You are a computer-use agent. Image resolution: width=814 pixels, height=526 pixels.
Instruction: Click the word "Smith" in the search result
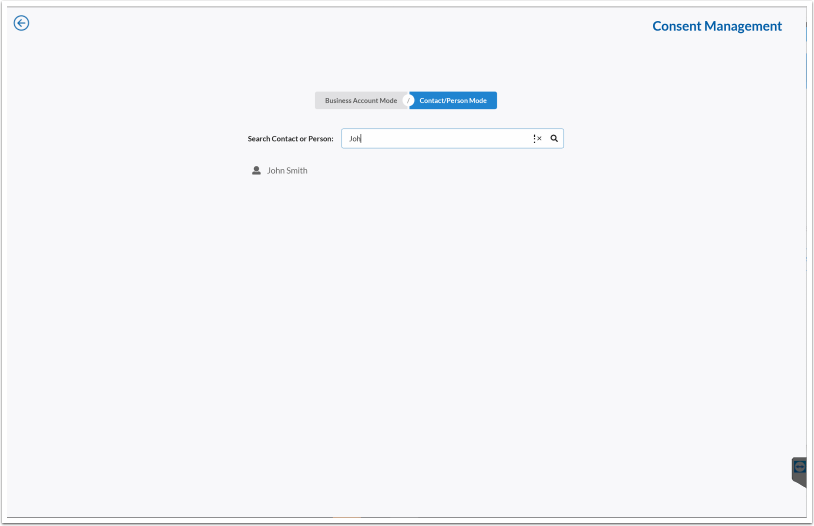[x=297, y=171]
